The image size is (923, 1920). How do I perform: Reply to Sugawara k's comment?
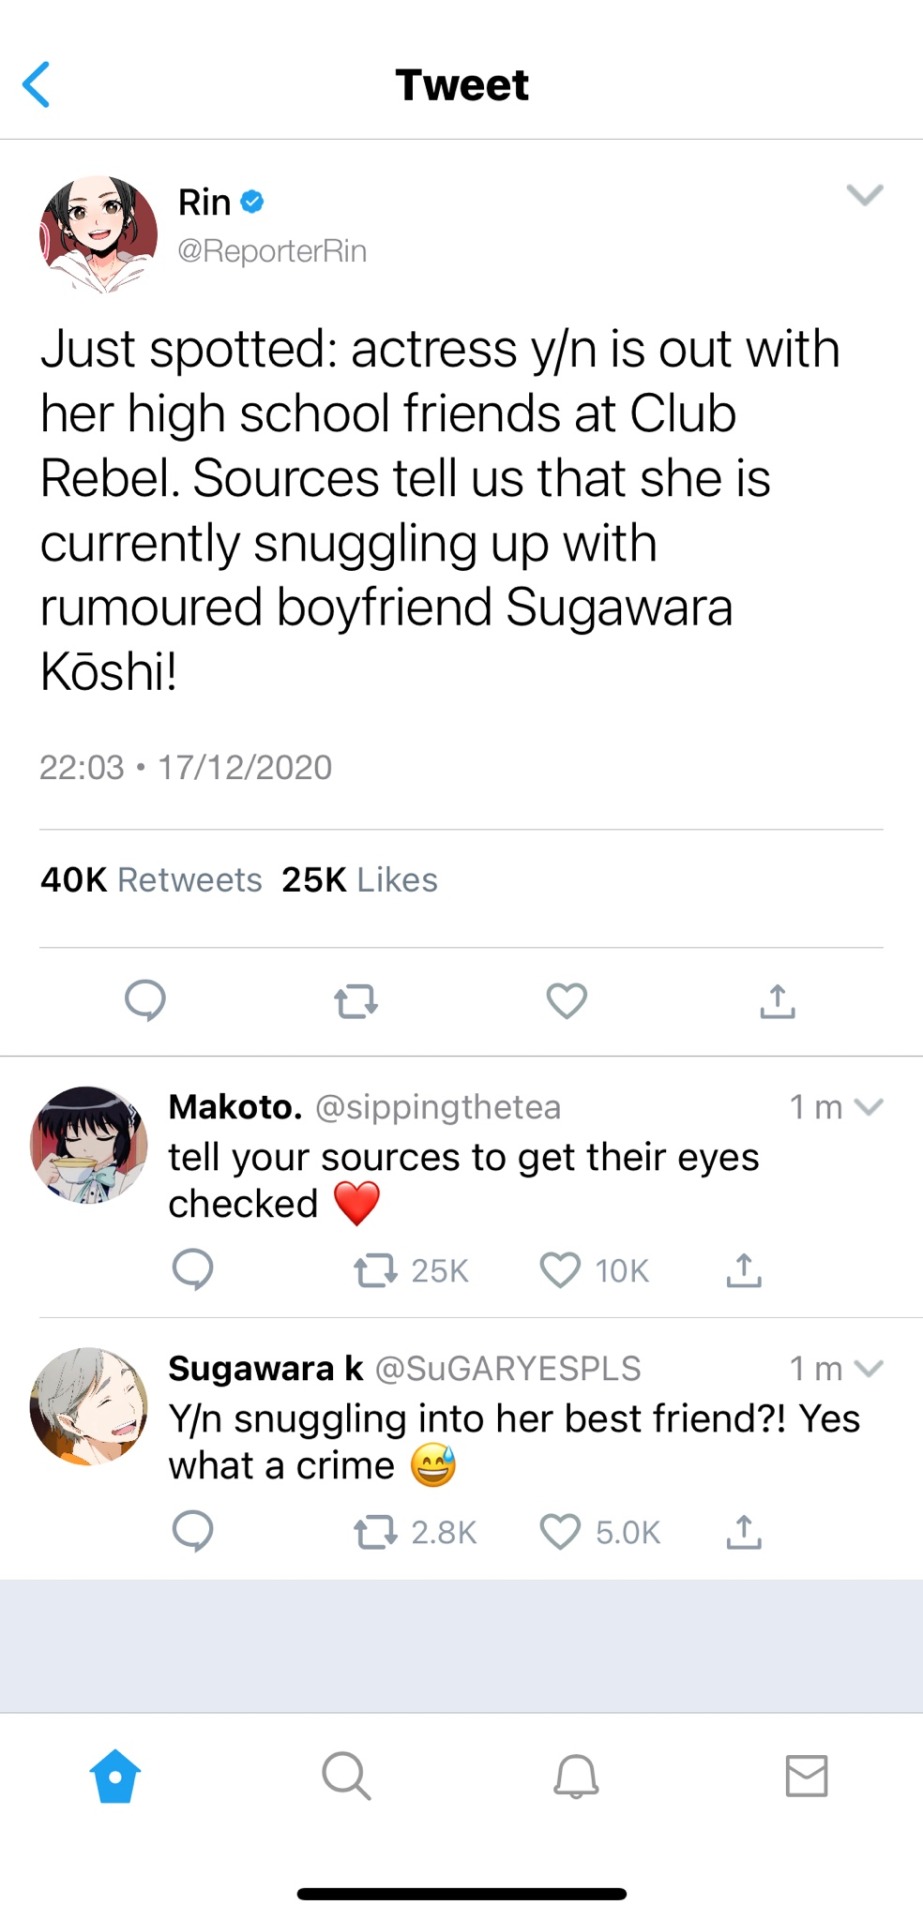tap(192, 1531)
